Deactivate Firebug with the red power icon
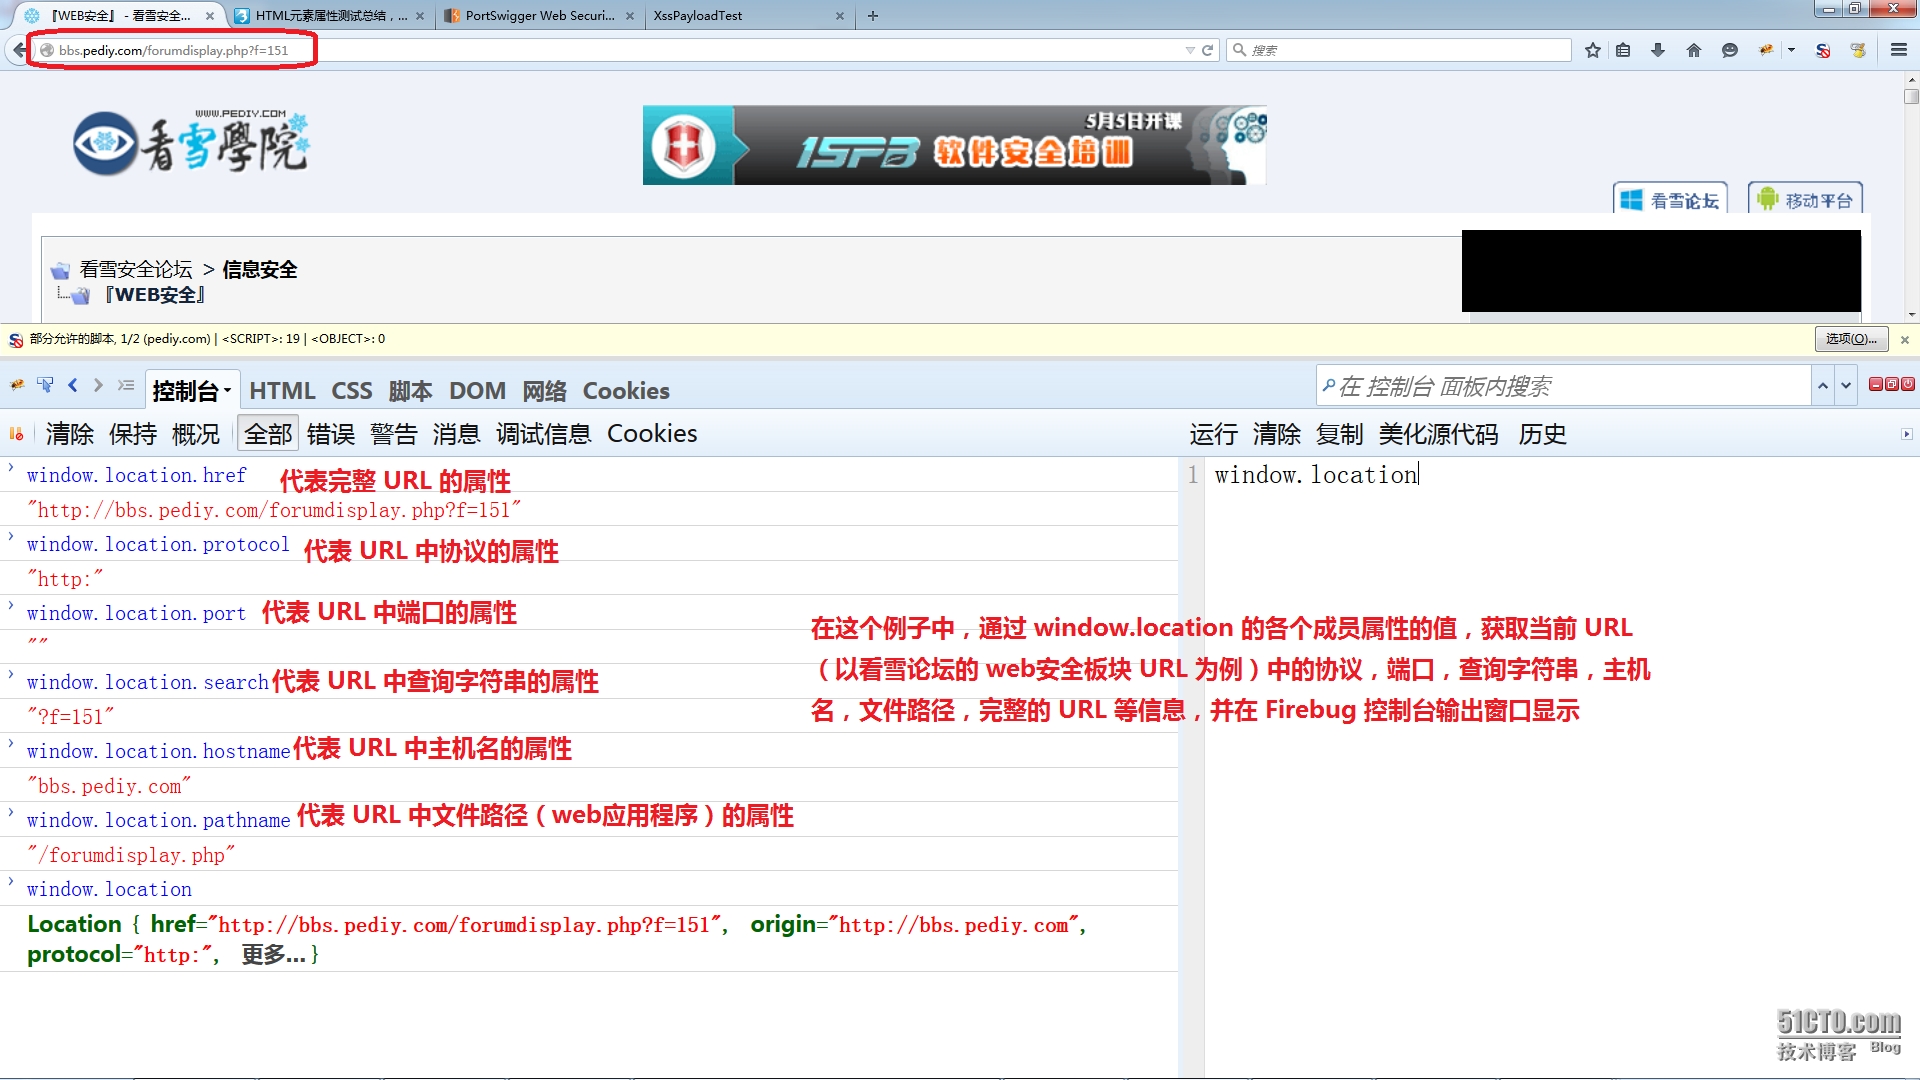This screenshot has height=1080, width=1920. coord(1907,385)
